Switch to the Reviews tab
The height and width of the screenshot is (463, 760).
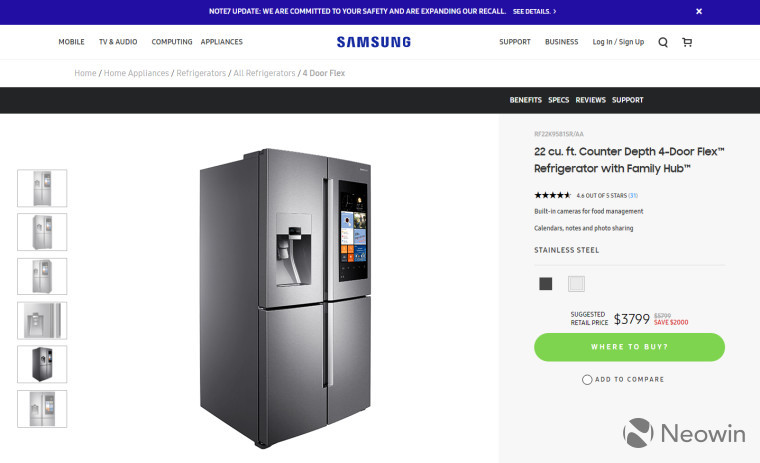tap(590, 100)
